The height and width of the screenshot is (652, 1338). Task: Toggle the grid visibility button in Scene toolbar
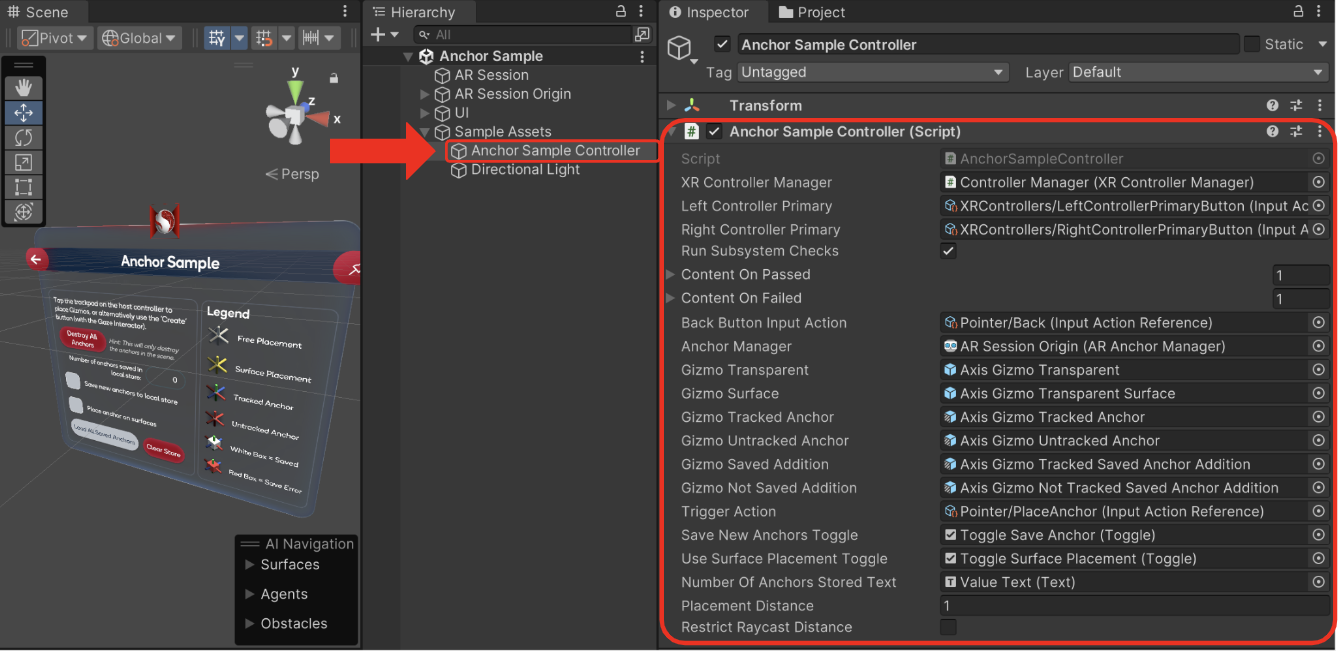click(216, 38)
